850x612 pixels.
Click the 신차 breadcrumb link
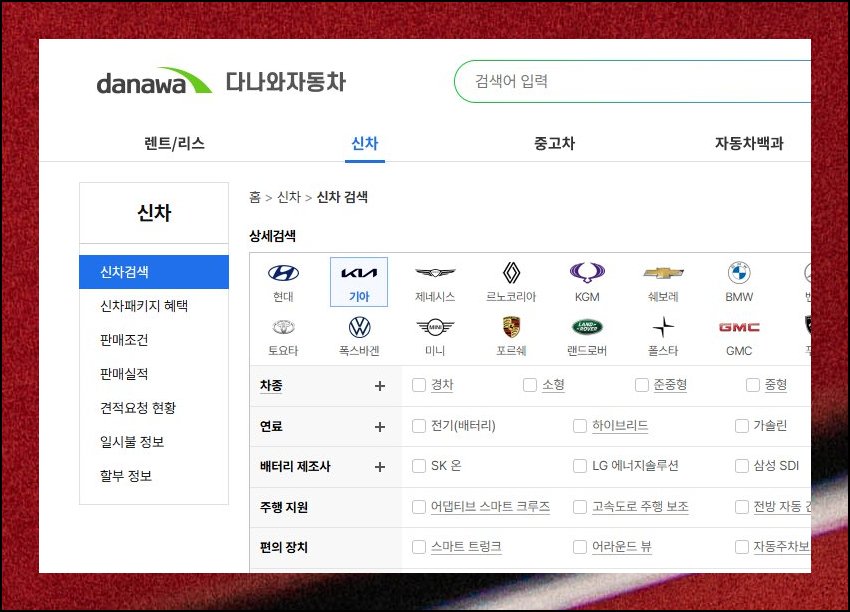point(288,197)
